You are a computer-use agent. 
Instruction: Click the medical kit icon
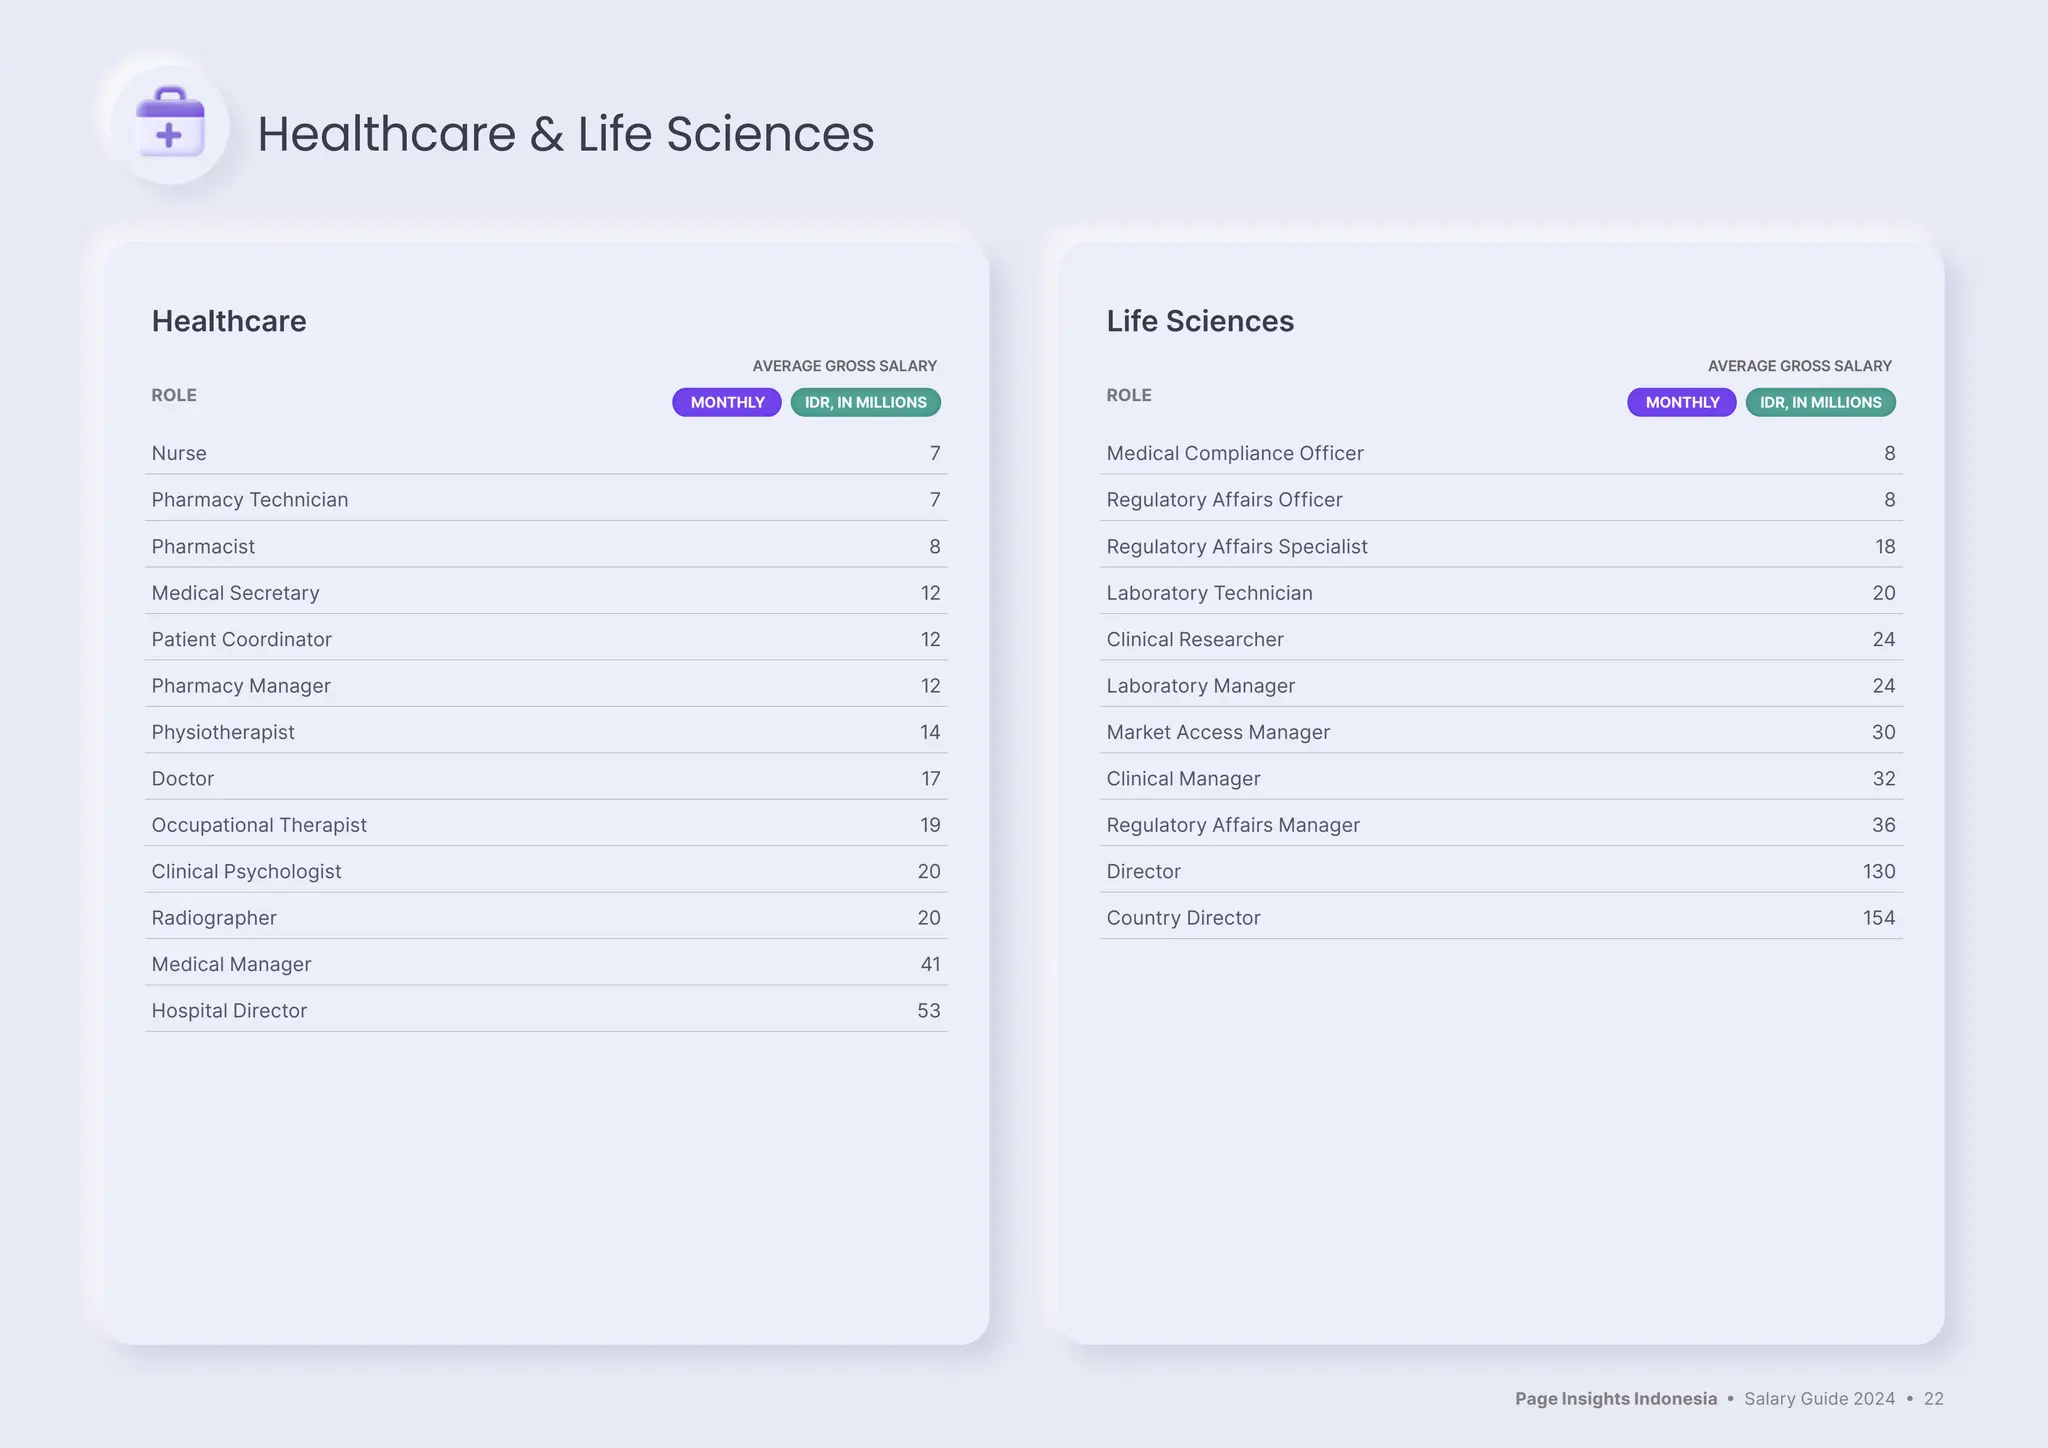170,124
